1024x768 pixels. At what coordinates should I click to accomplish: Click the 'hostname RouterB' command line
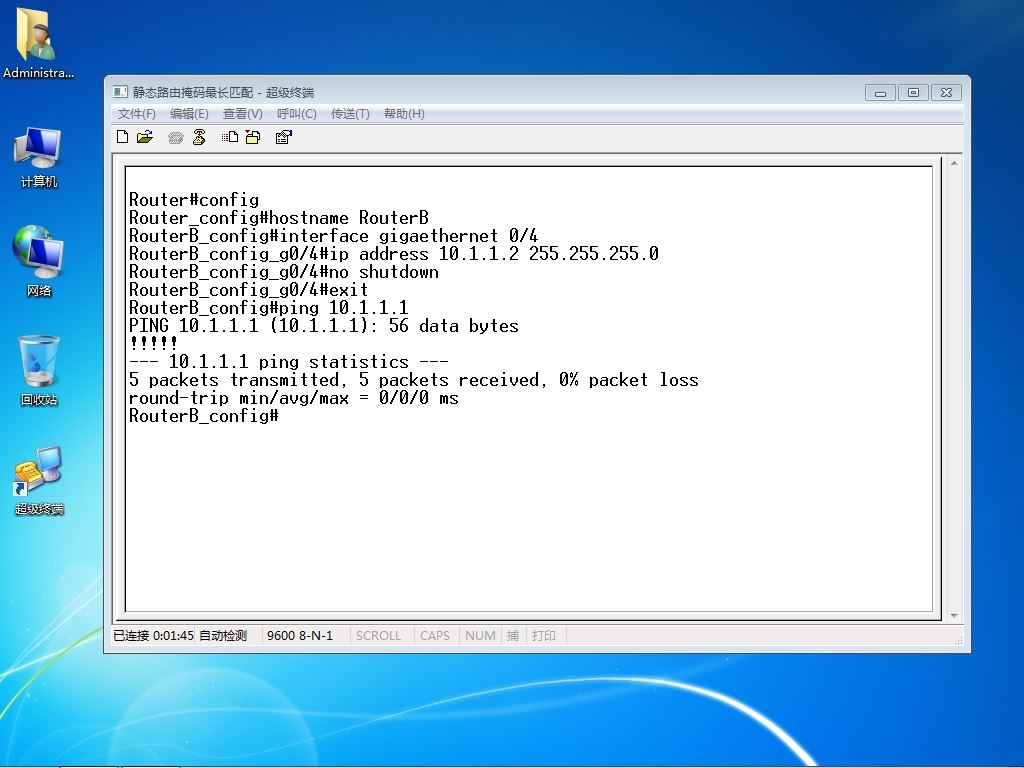click(279, 218)
